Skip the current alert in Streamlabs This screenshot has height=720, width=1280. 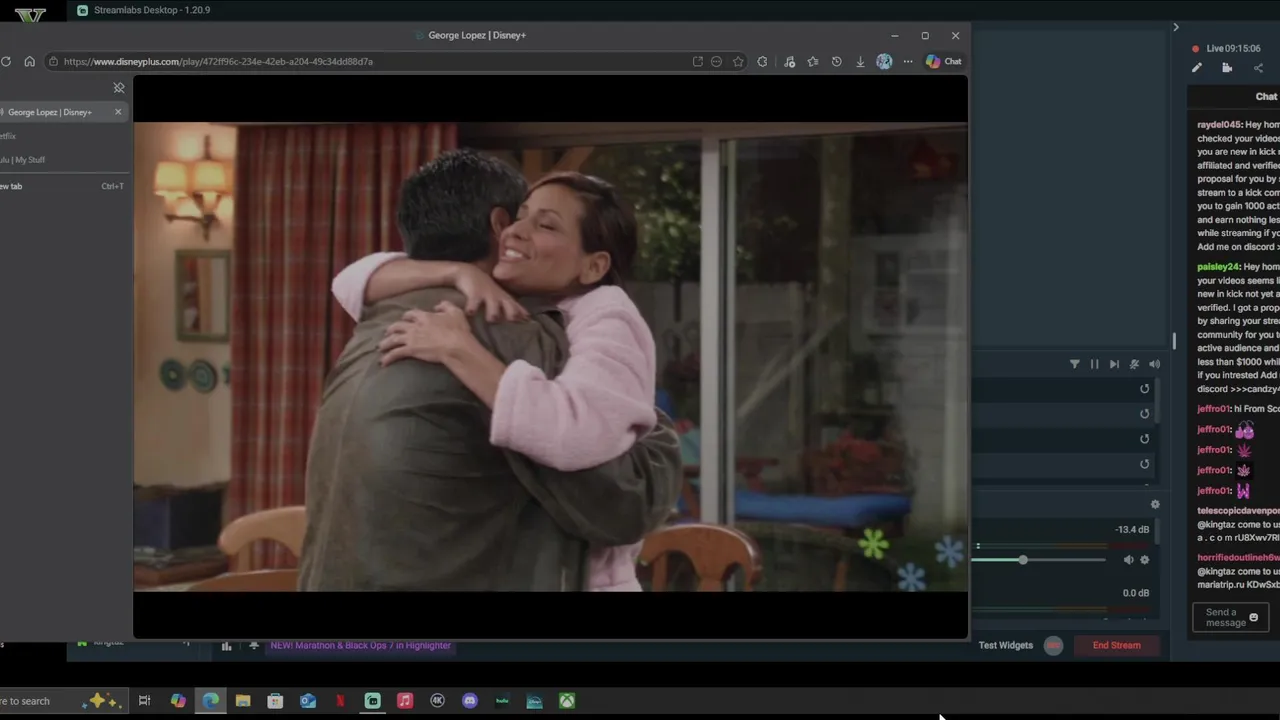(x=1114, y=364)
